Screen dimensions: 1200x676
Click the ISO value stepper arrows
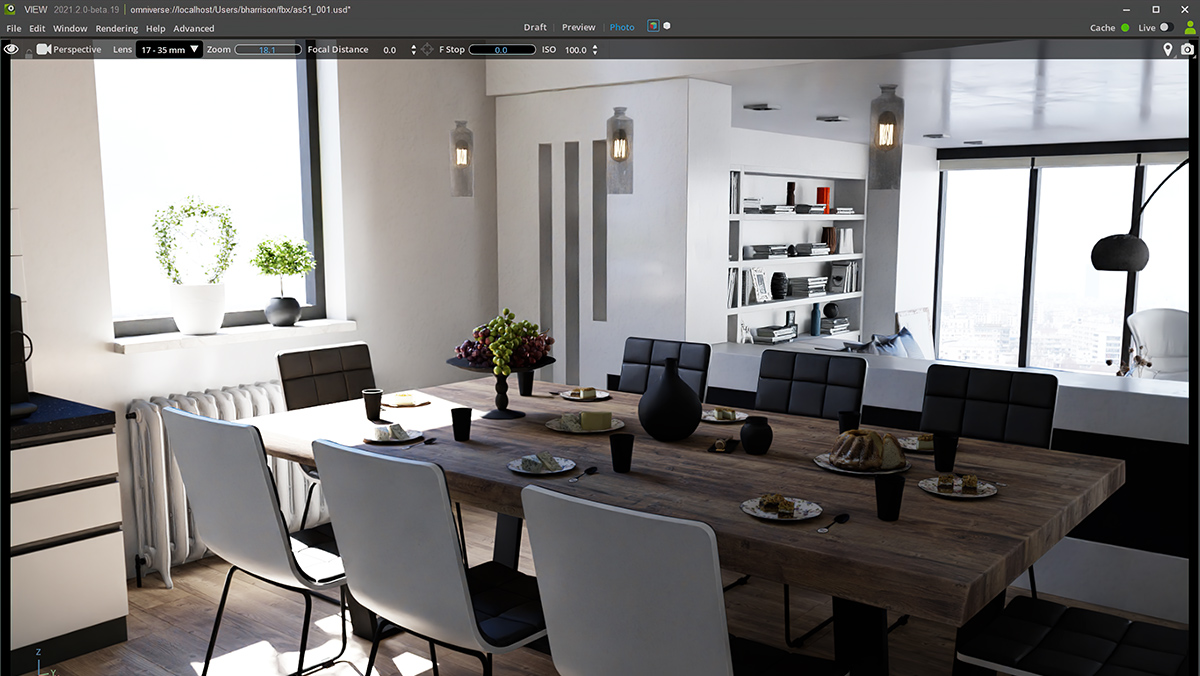tap(595, 49)
